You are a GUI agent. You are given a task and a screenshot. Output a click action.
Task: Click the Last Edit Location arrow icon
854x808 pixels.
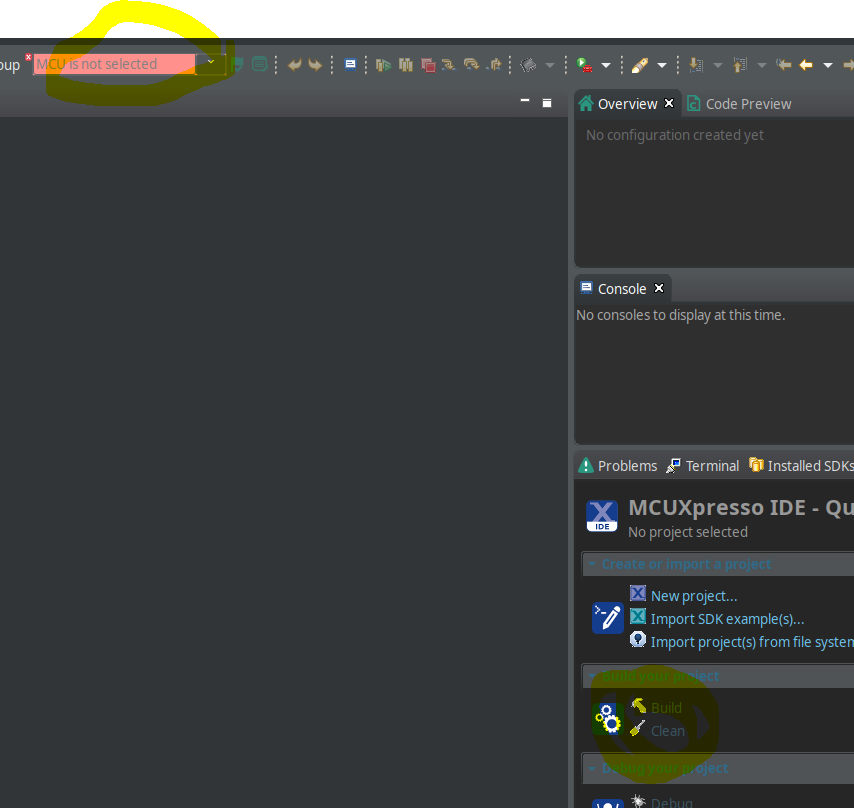784,65
